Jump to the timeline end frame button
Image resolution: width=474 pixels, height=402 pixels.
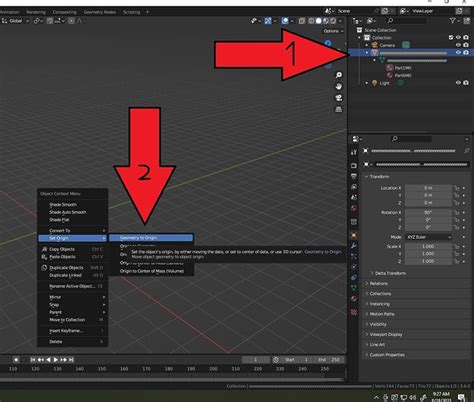71,360
